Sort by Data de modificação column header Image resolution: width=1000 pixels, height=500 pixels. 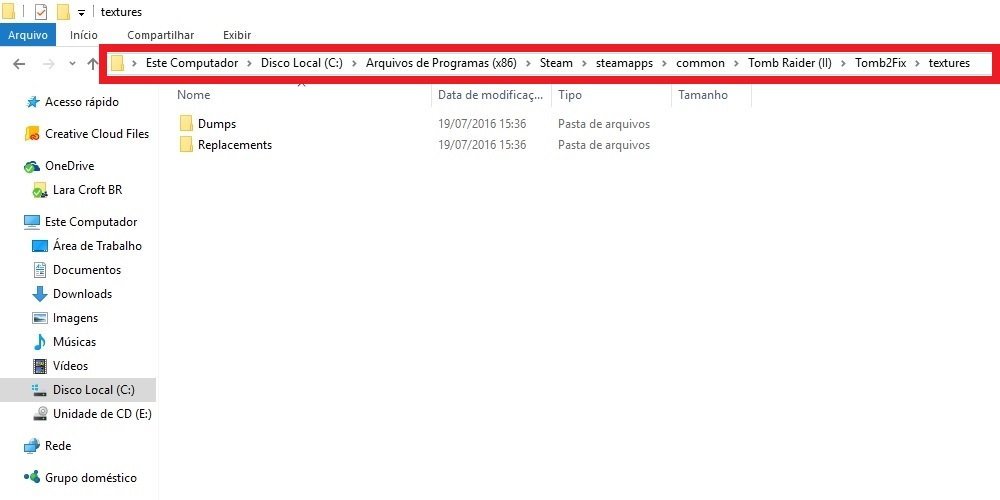tap(490, 95)
